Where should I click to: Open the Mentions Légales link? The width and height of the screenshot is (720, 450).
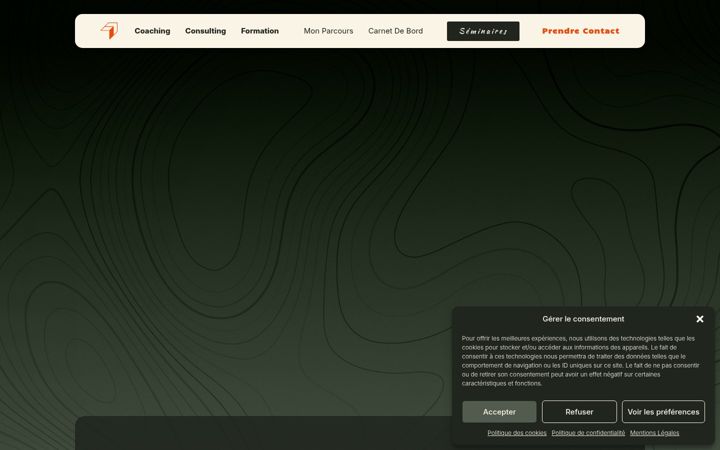click(654, 433)
